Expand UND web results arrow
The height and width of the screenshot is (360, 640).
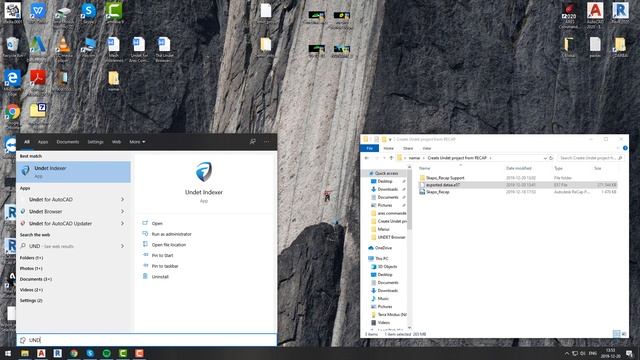[x=122, y=246]
